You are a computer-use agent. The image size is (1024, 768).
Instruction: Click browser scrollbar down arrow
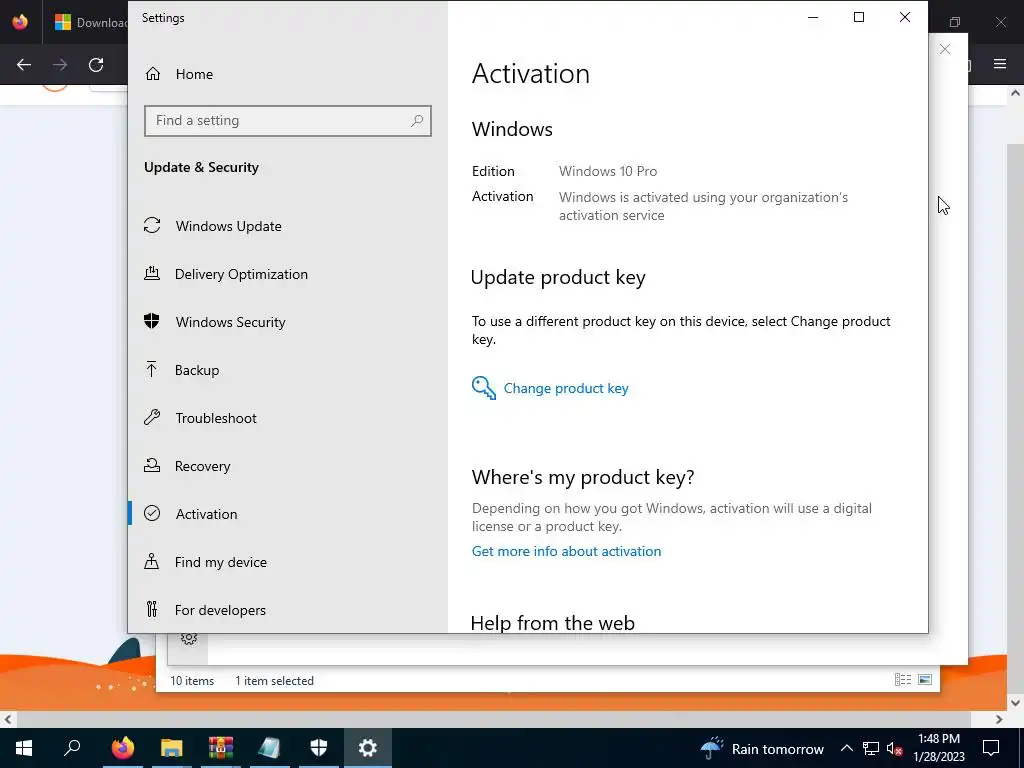tap(1015, 703)
